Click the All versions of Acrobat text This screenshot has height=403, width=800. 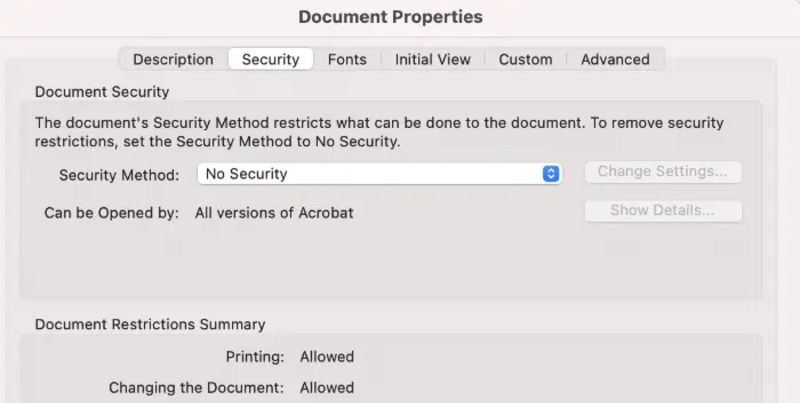tap(274, 213)
